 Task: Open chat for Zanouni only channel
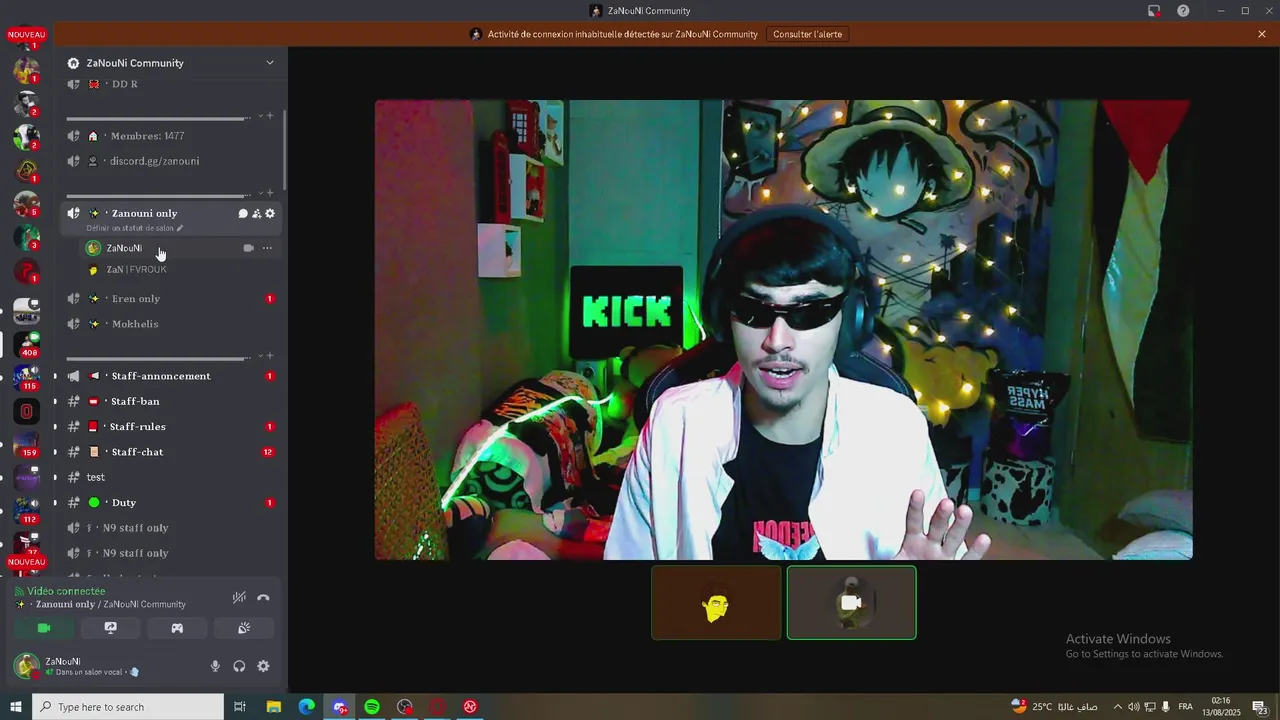(x=243, y=213)
